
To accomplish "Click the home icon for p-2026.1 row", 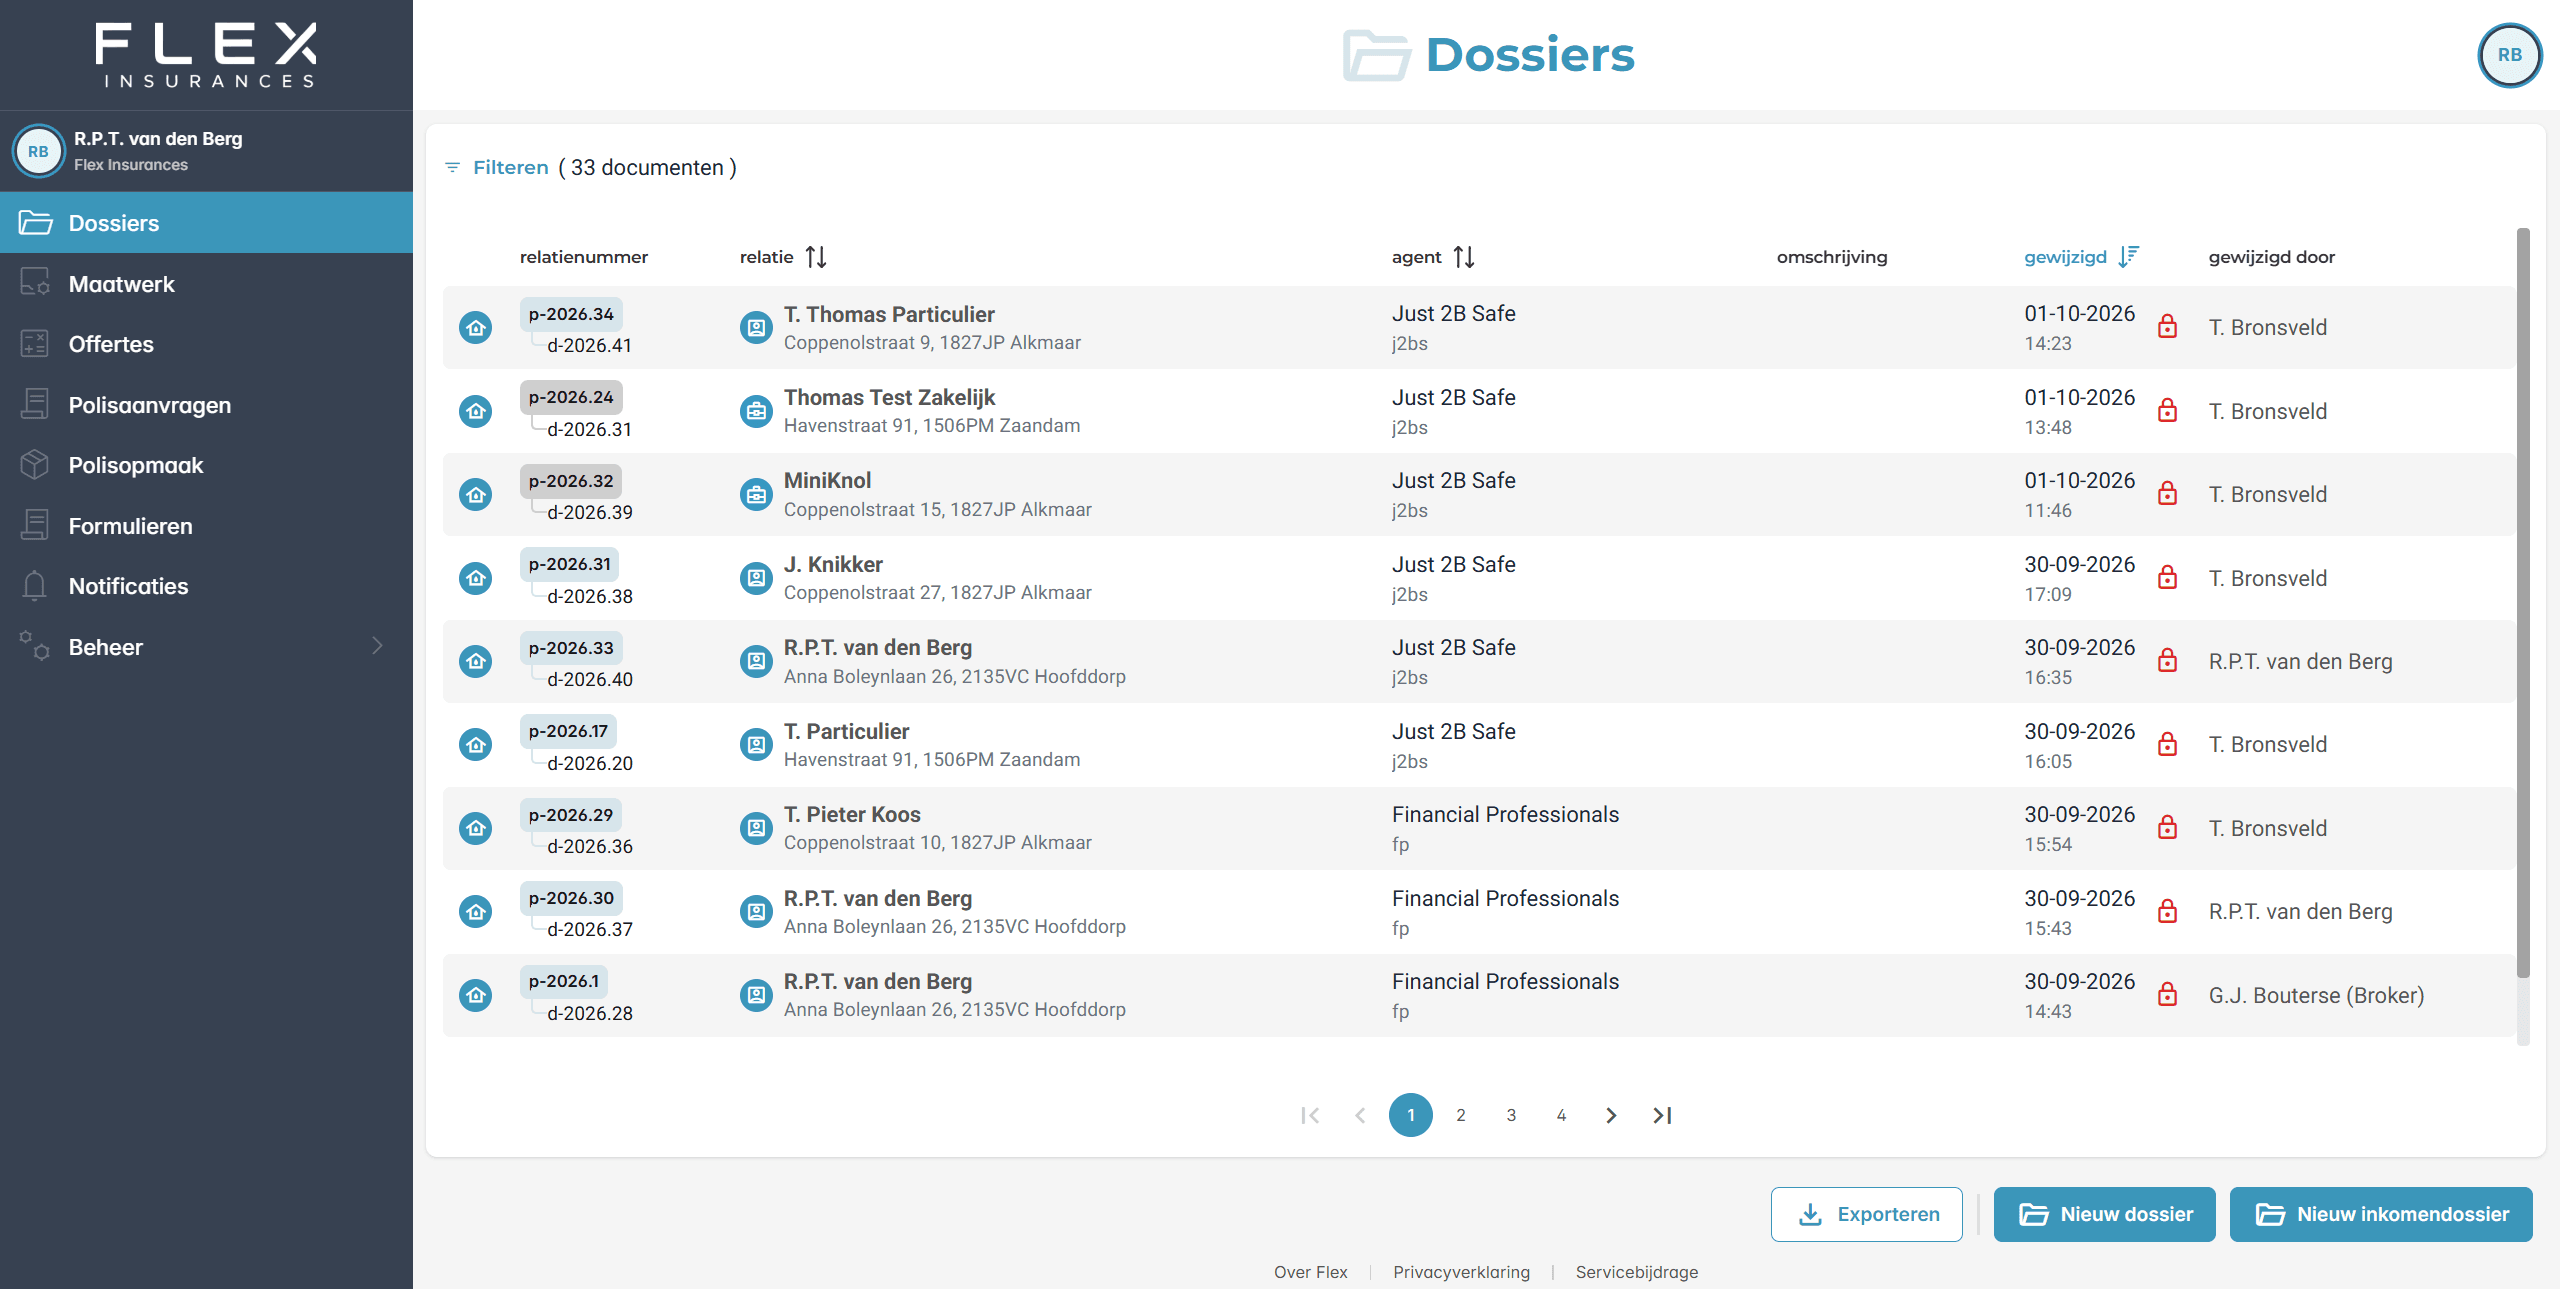I will point(476,995).
